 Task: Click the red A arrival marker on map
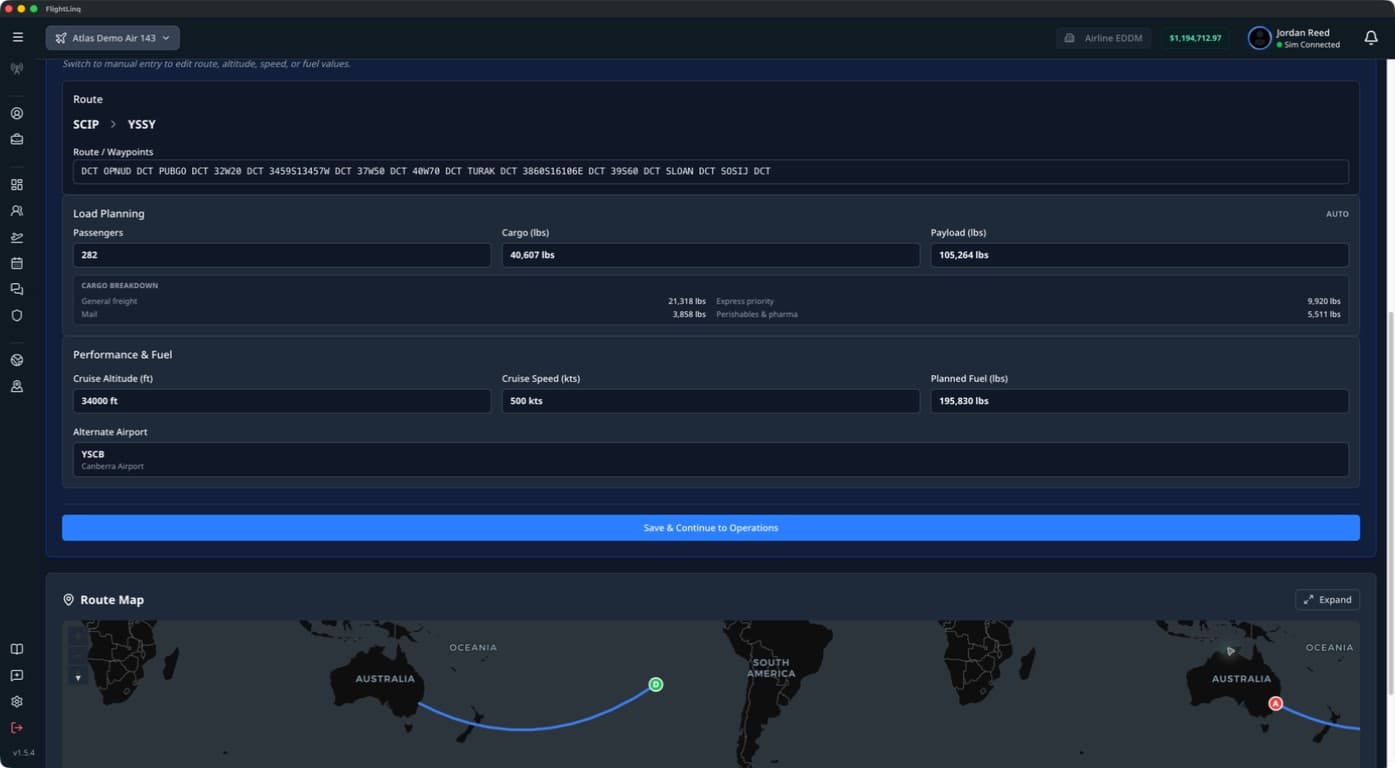(1275, 703)
